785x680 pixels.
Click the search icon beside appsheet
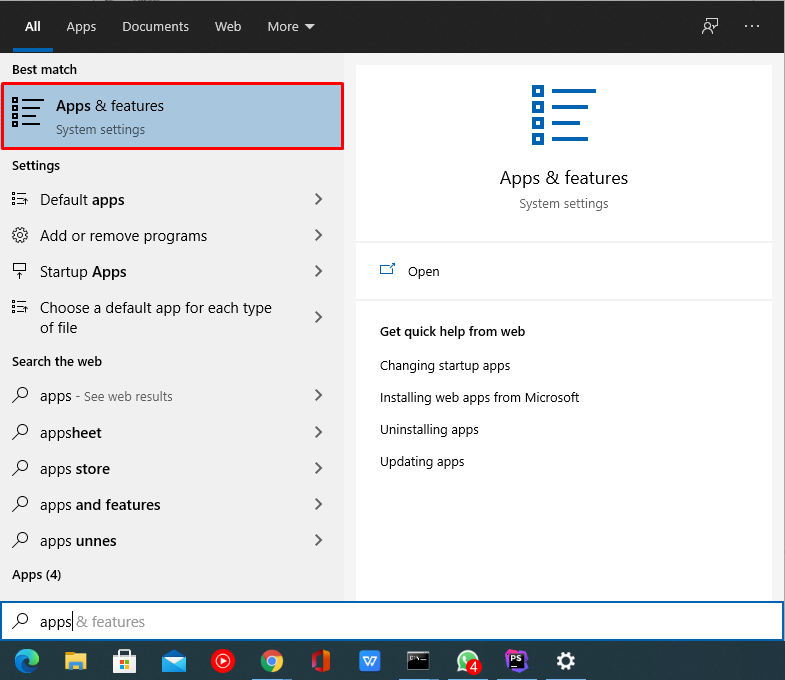tap(21, 432)
